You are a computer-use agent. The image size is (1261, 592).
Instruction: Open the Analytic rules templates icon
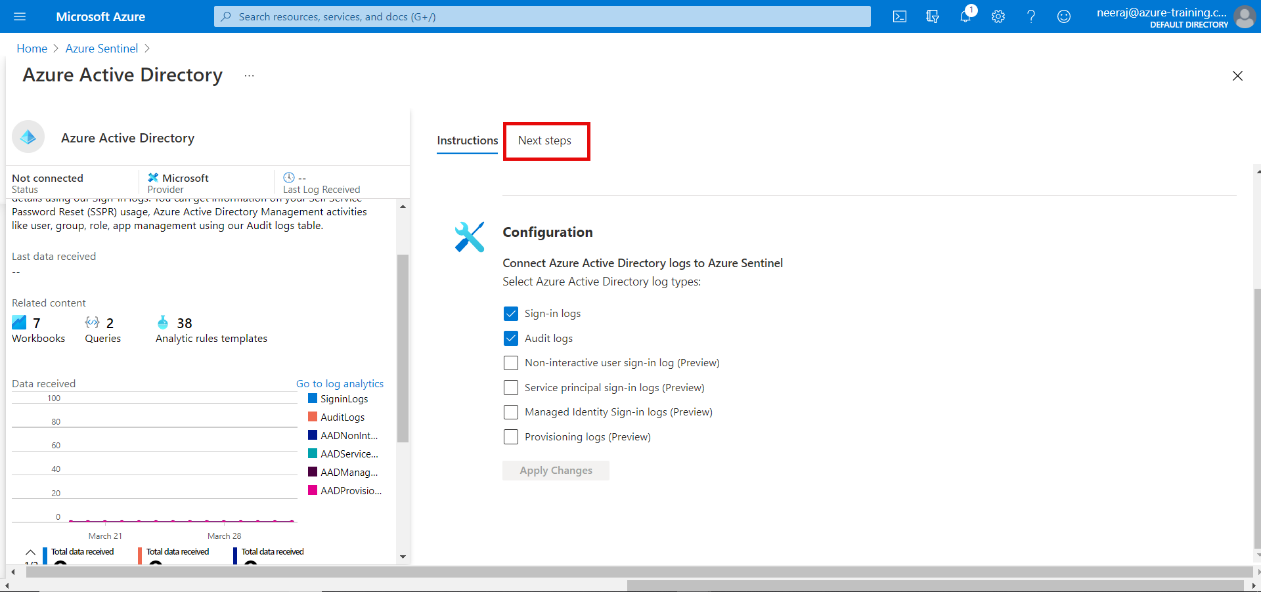(163, 323)
